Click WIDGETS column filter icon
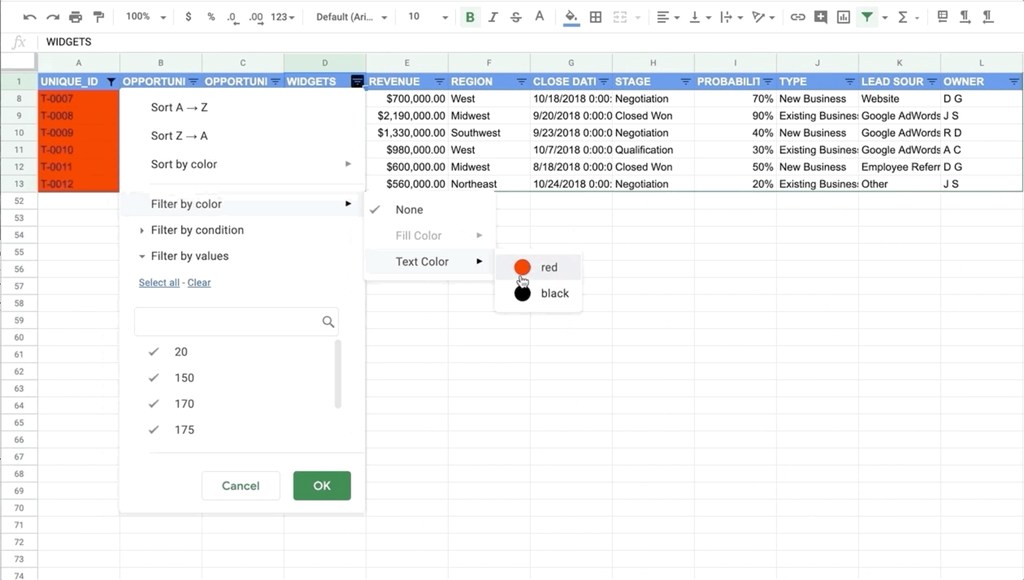The width and height of the screenshot is (1024, 580). coord(357,82)
